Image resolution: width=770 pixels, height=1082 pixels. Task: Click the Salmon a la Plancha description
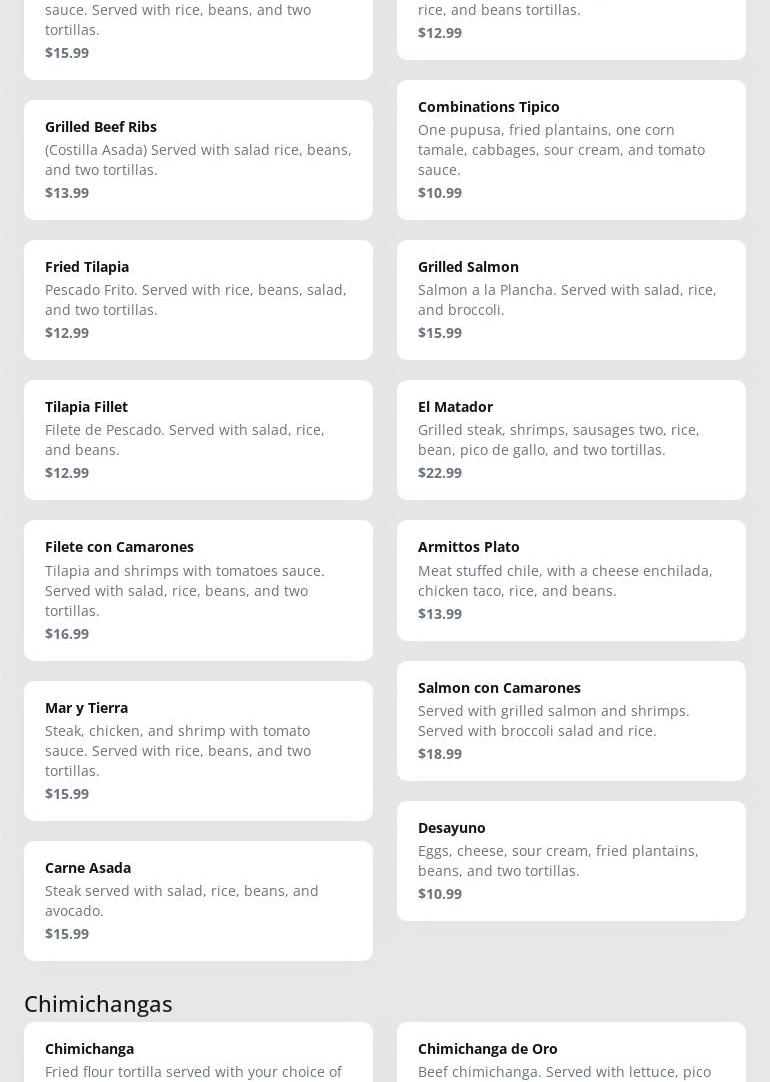567,300
